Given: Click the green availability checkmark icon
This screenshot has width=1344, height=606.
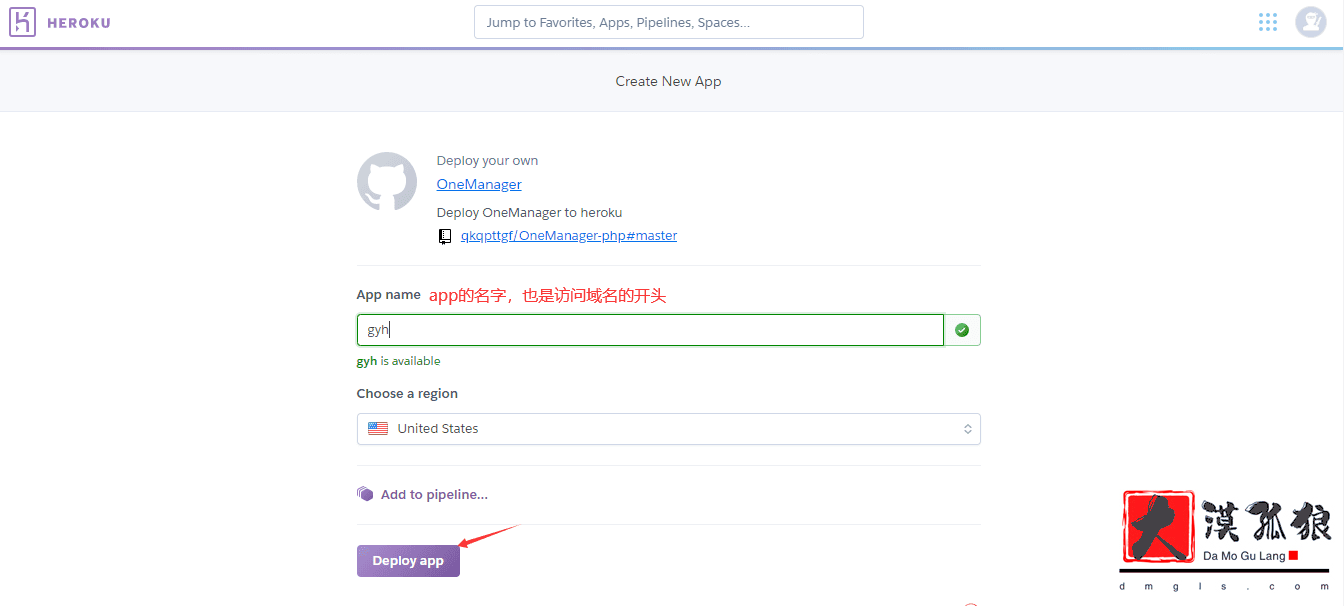Looking at the screenshot, I should pos(962,330).
